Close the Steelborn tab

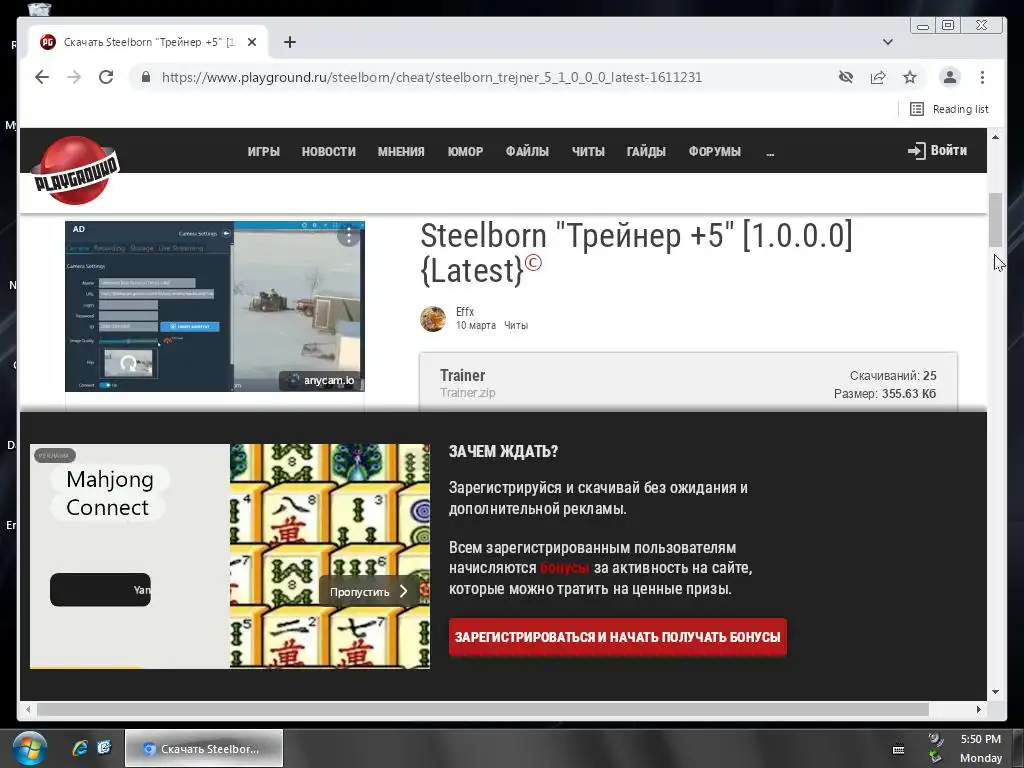[x=252, y=42]
